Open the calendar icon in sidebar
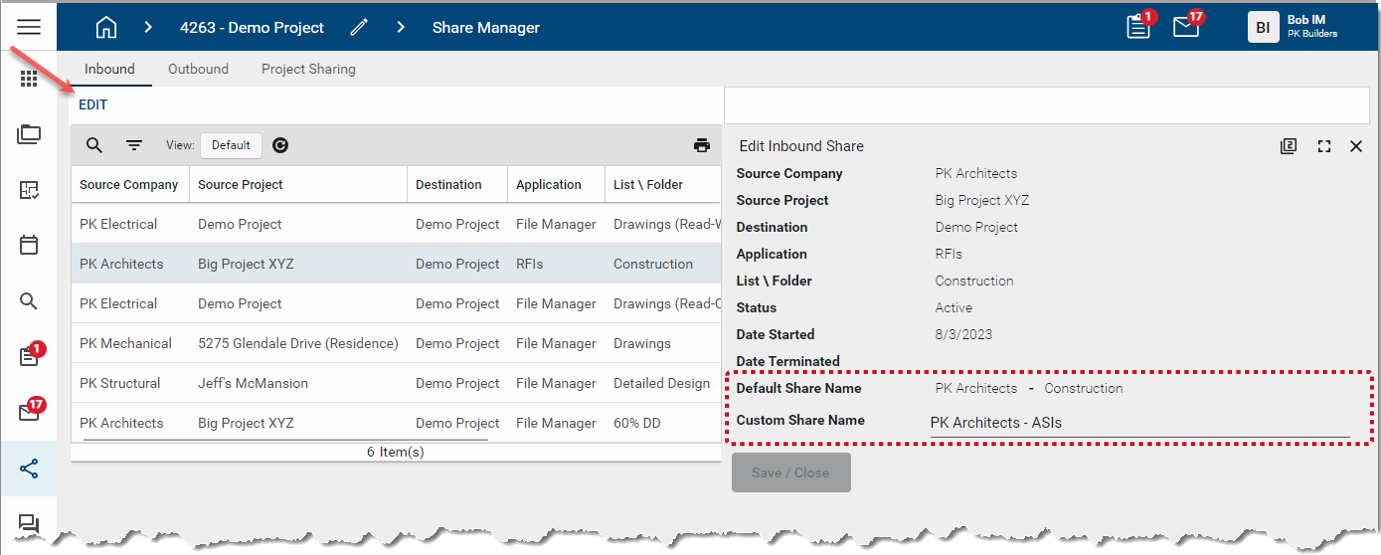Image resolution: width=1381 pixels, height=555 pixels. tap(29, 244)
